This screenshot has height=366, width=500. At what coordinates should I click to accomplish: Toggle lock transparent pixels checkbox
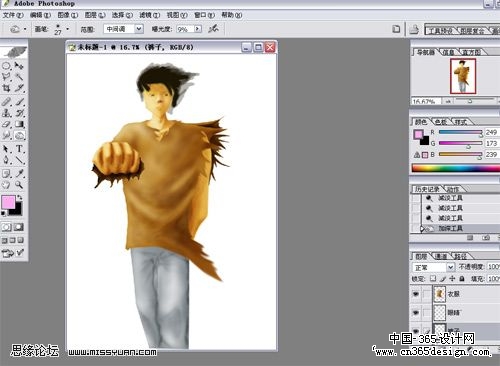point(433,278)
